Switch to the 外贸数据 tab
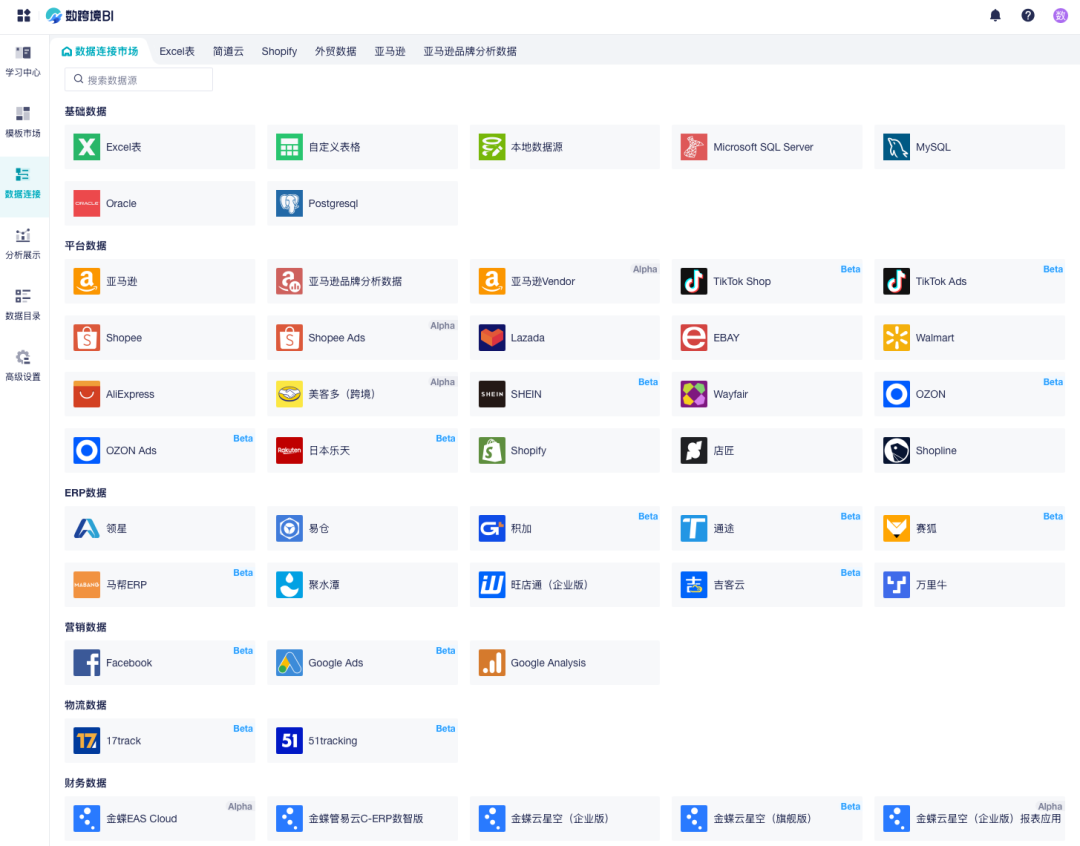Image resolution: width=1080 pixels, height=846 pixels. point(335,51)
